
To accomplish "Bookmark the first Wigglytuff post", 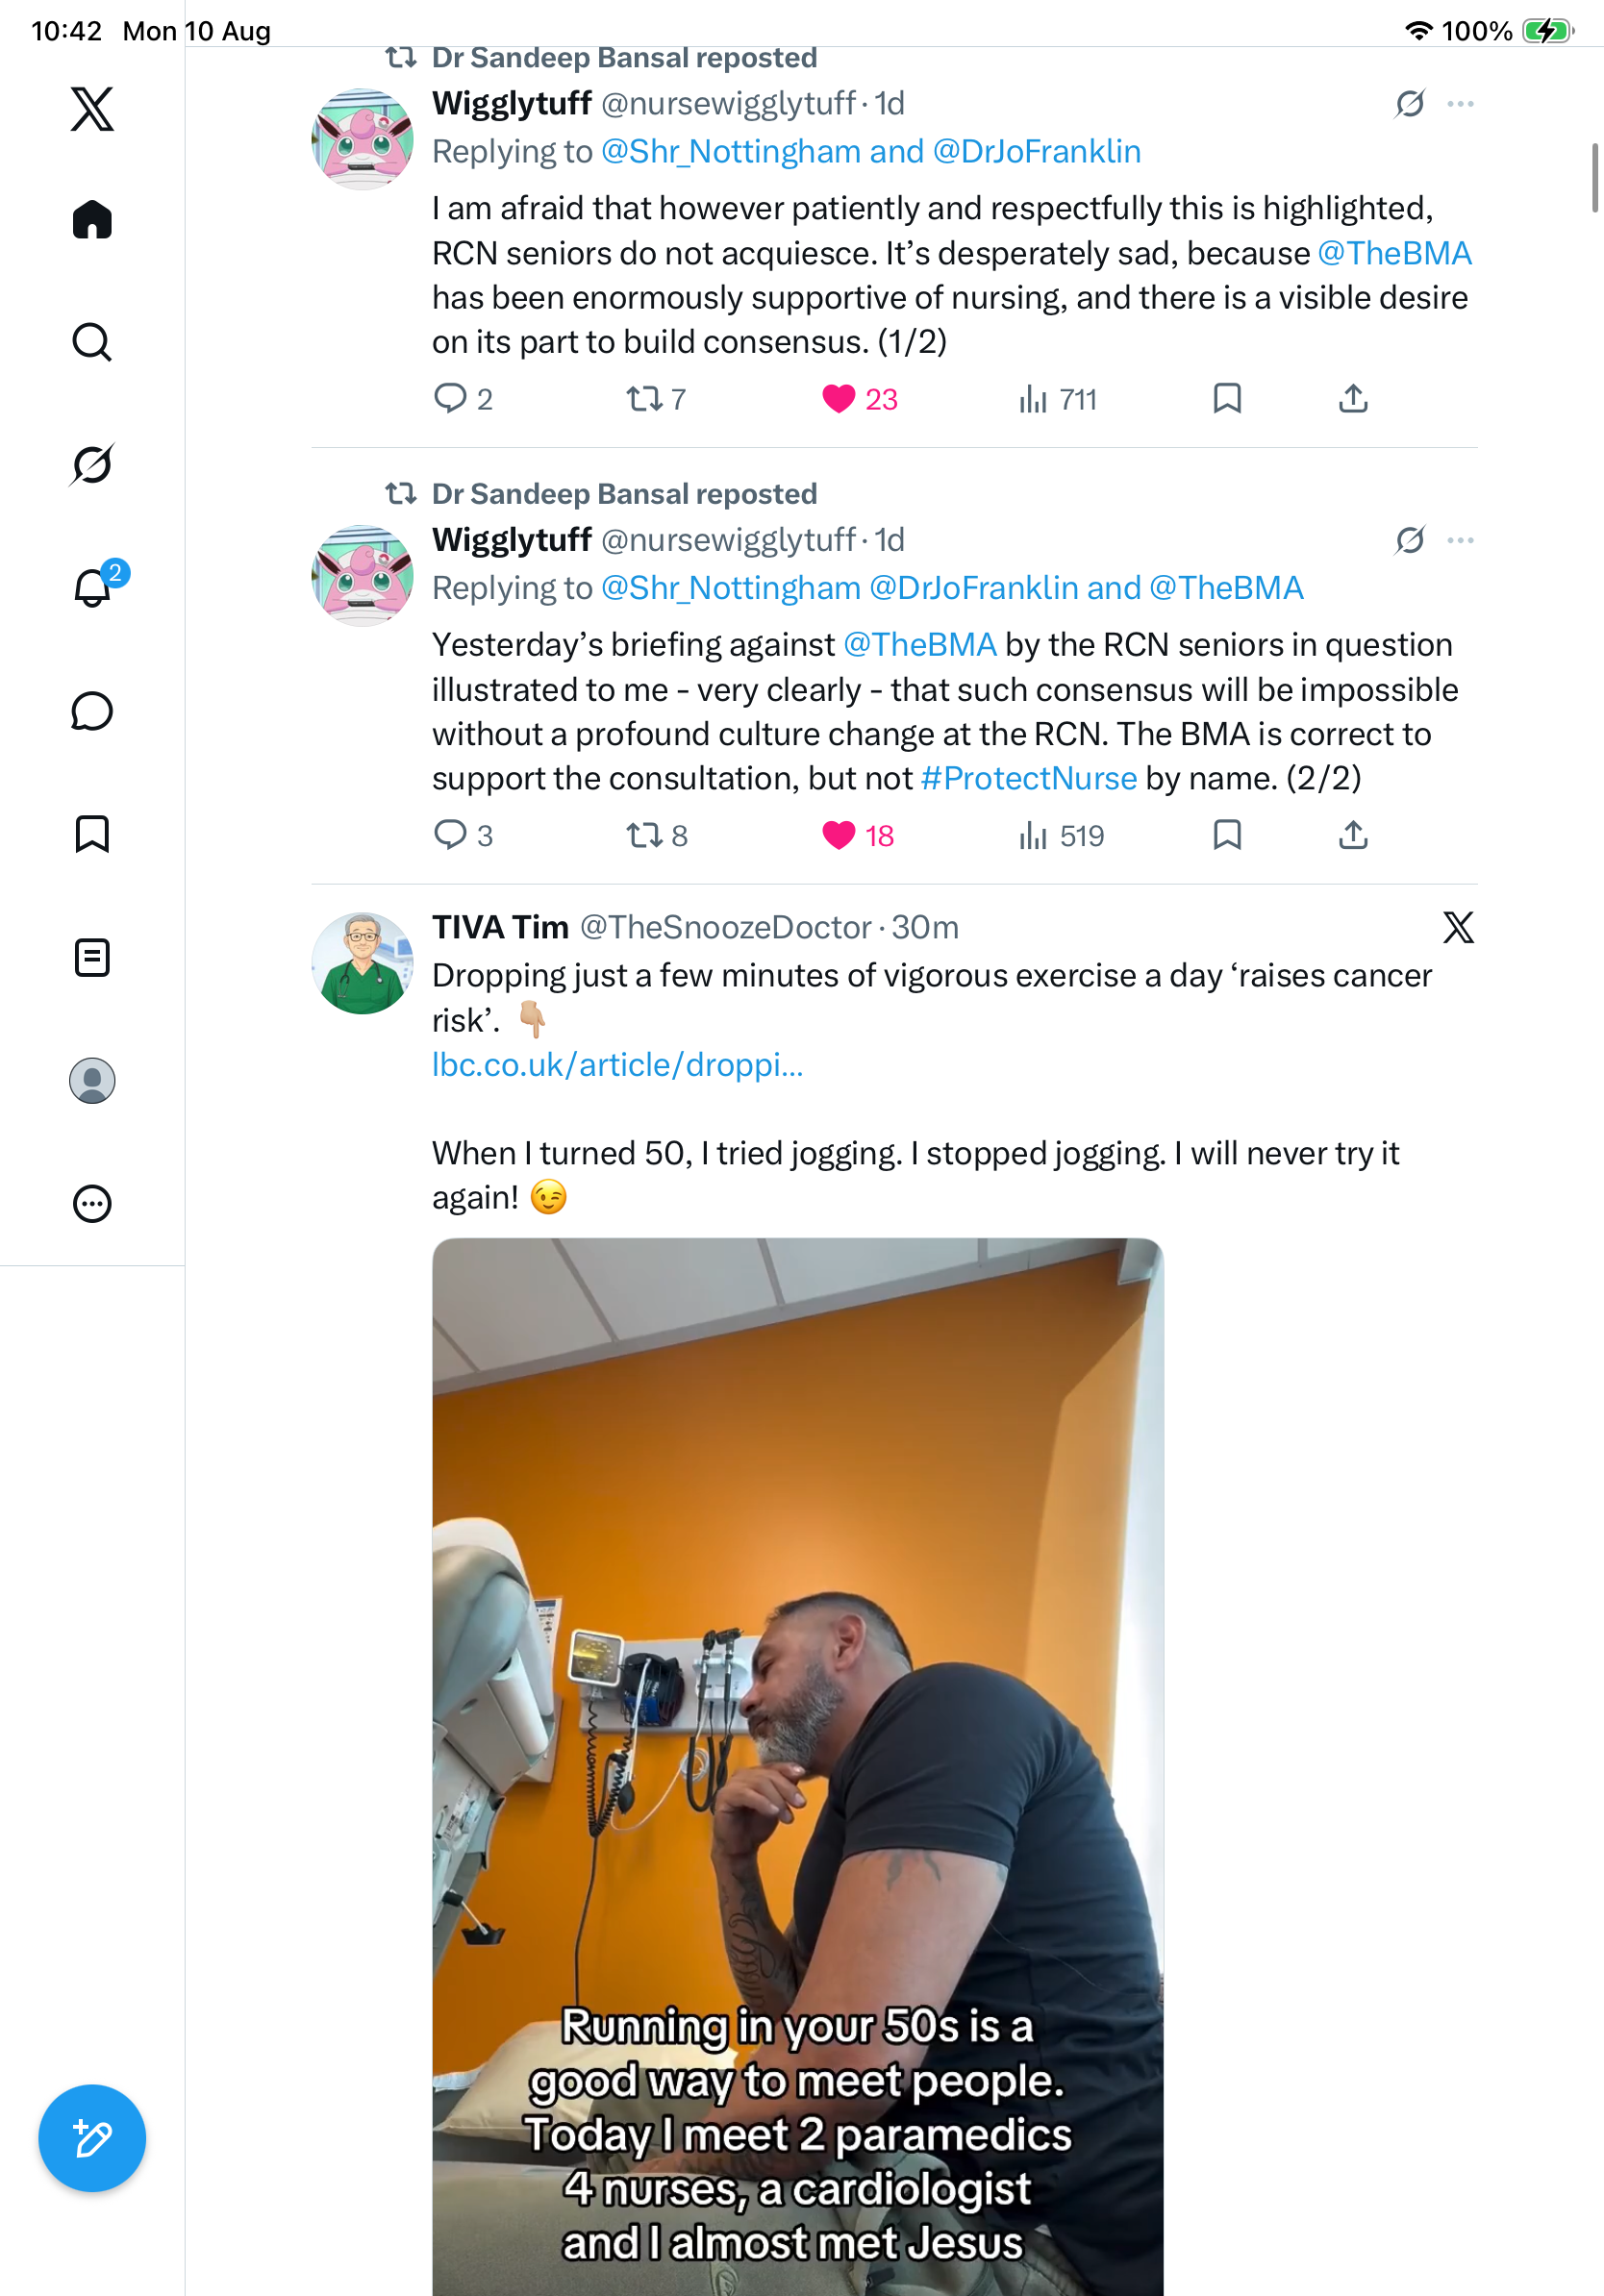I will 1227,398.
